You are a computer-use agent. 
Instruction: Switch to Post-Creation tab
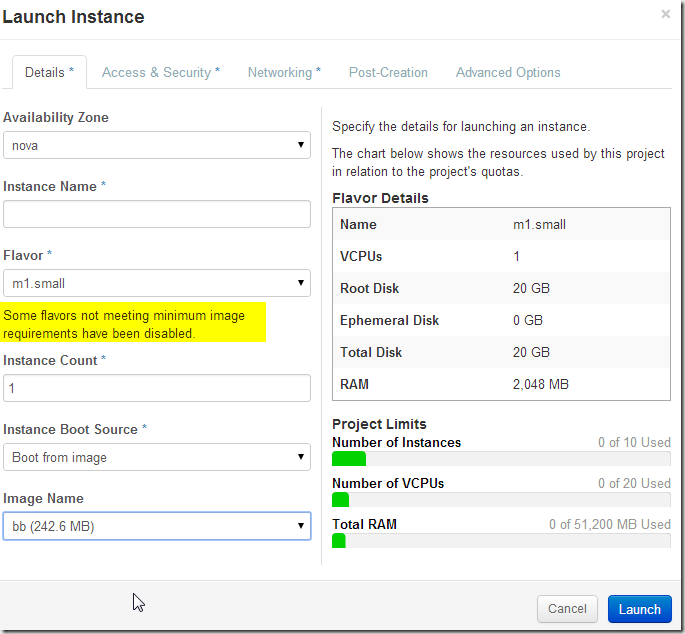click(x=388, y=72)
